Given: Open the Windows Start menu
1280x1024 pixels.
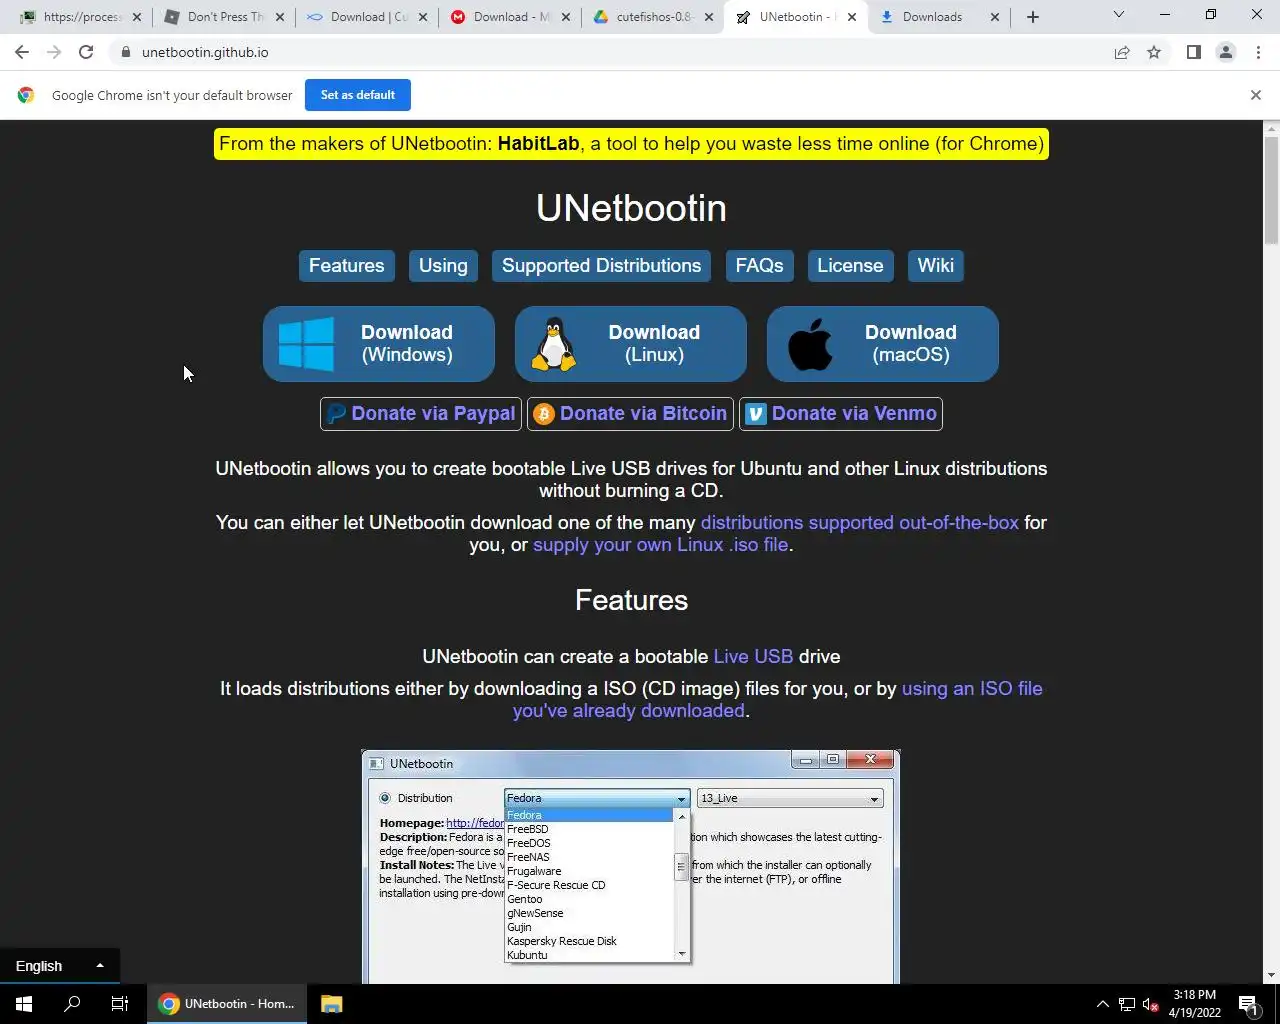Looking at the screenshot, I should tap(24, 1004).
